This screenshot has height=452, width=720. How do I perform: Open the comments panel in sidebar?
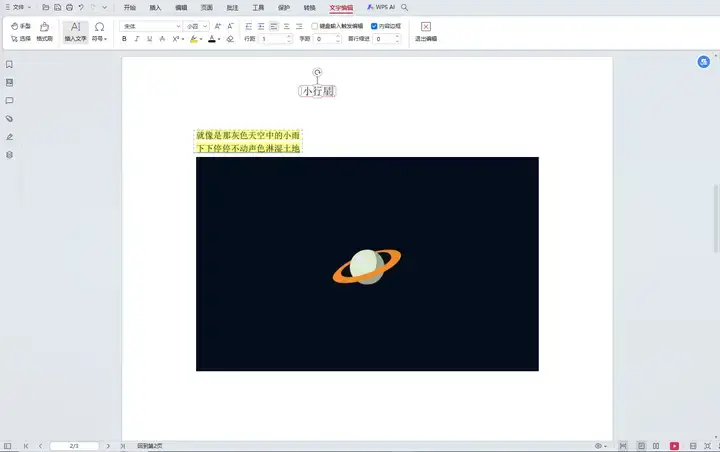point(9,101)
